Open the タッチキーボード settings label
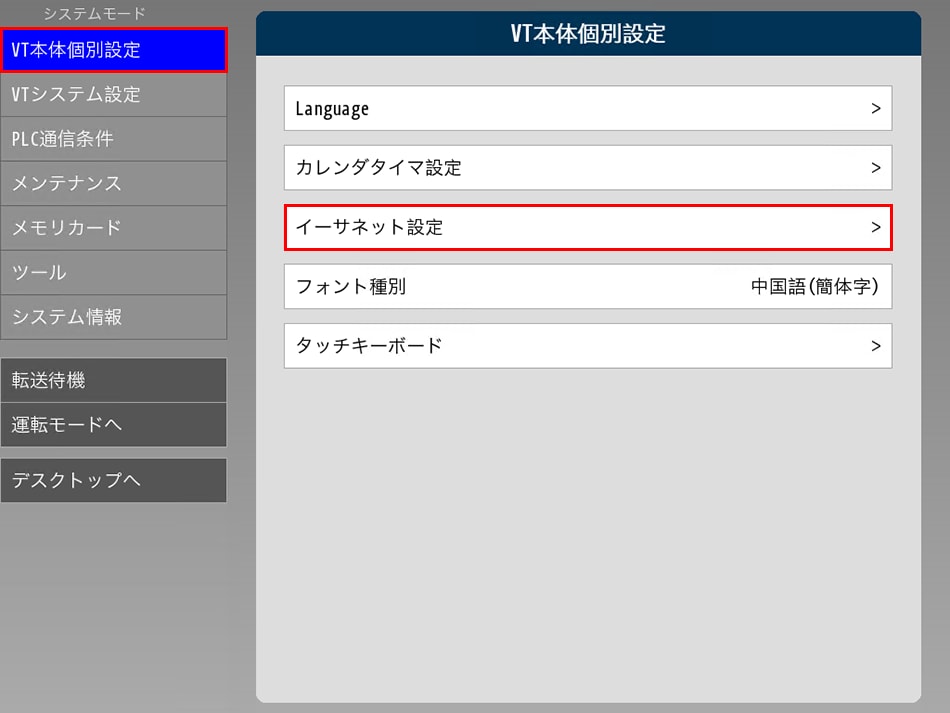The height and width of the screenshot is (713, 950). point(369,346)
